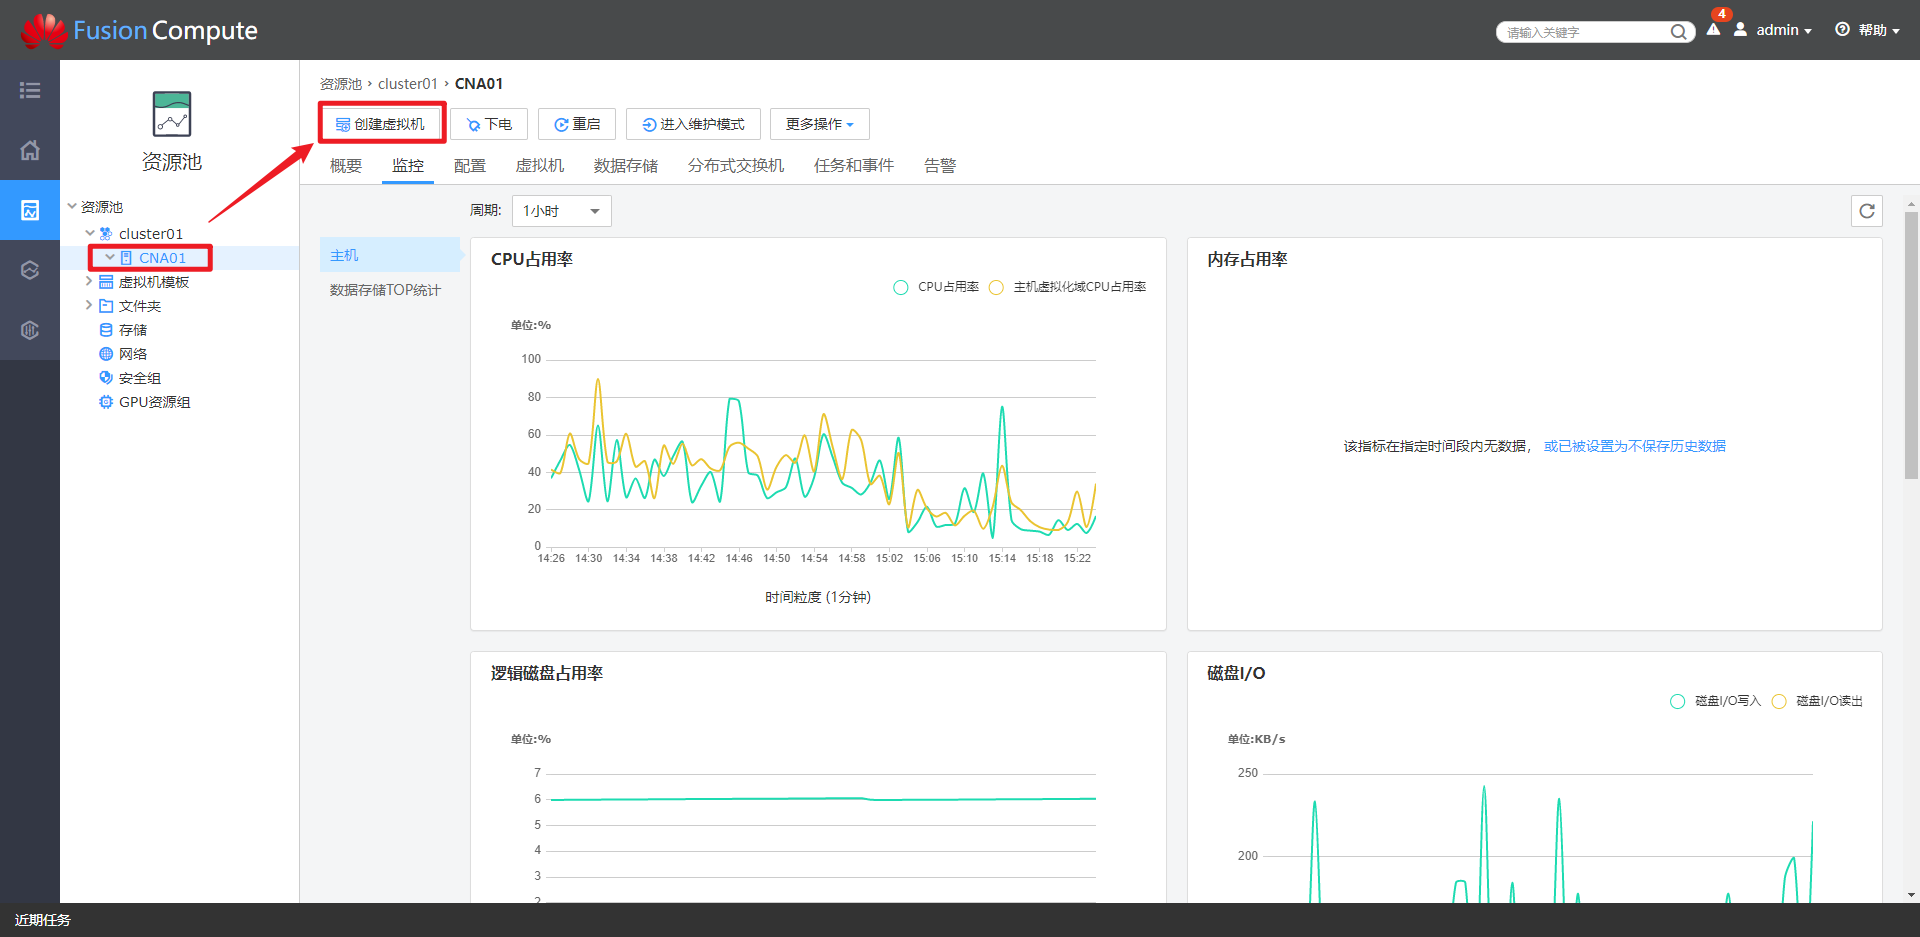Switch to the 虚拟机 tab

[x=540, y=166]
